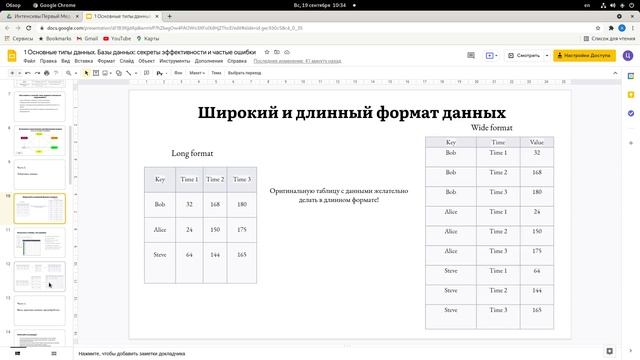The width and height of the screenshot is (640, 360).
Task: Click the Фон (background) button
Action: pos(178,73)
